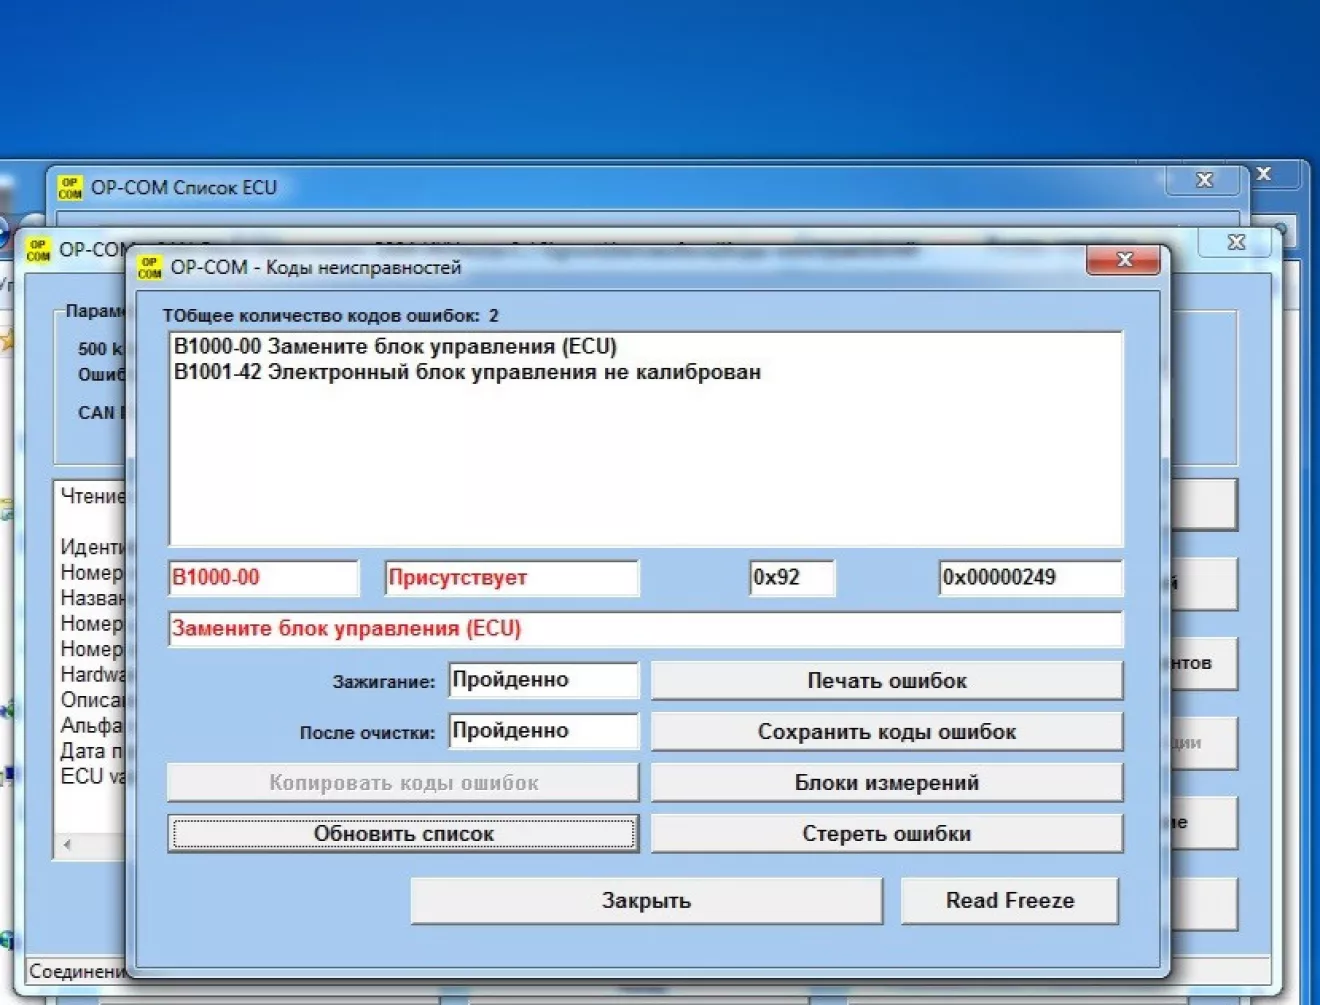Select fault code B1001-42 in the list
1320x1005 pixels.
point(467,372)
